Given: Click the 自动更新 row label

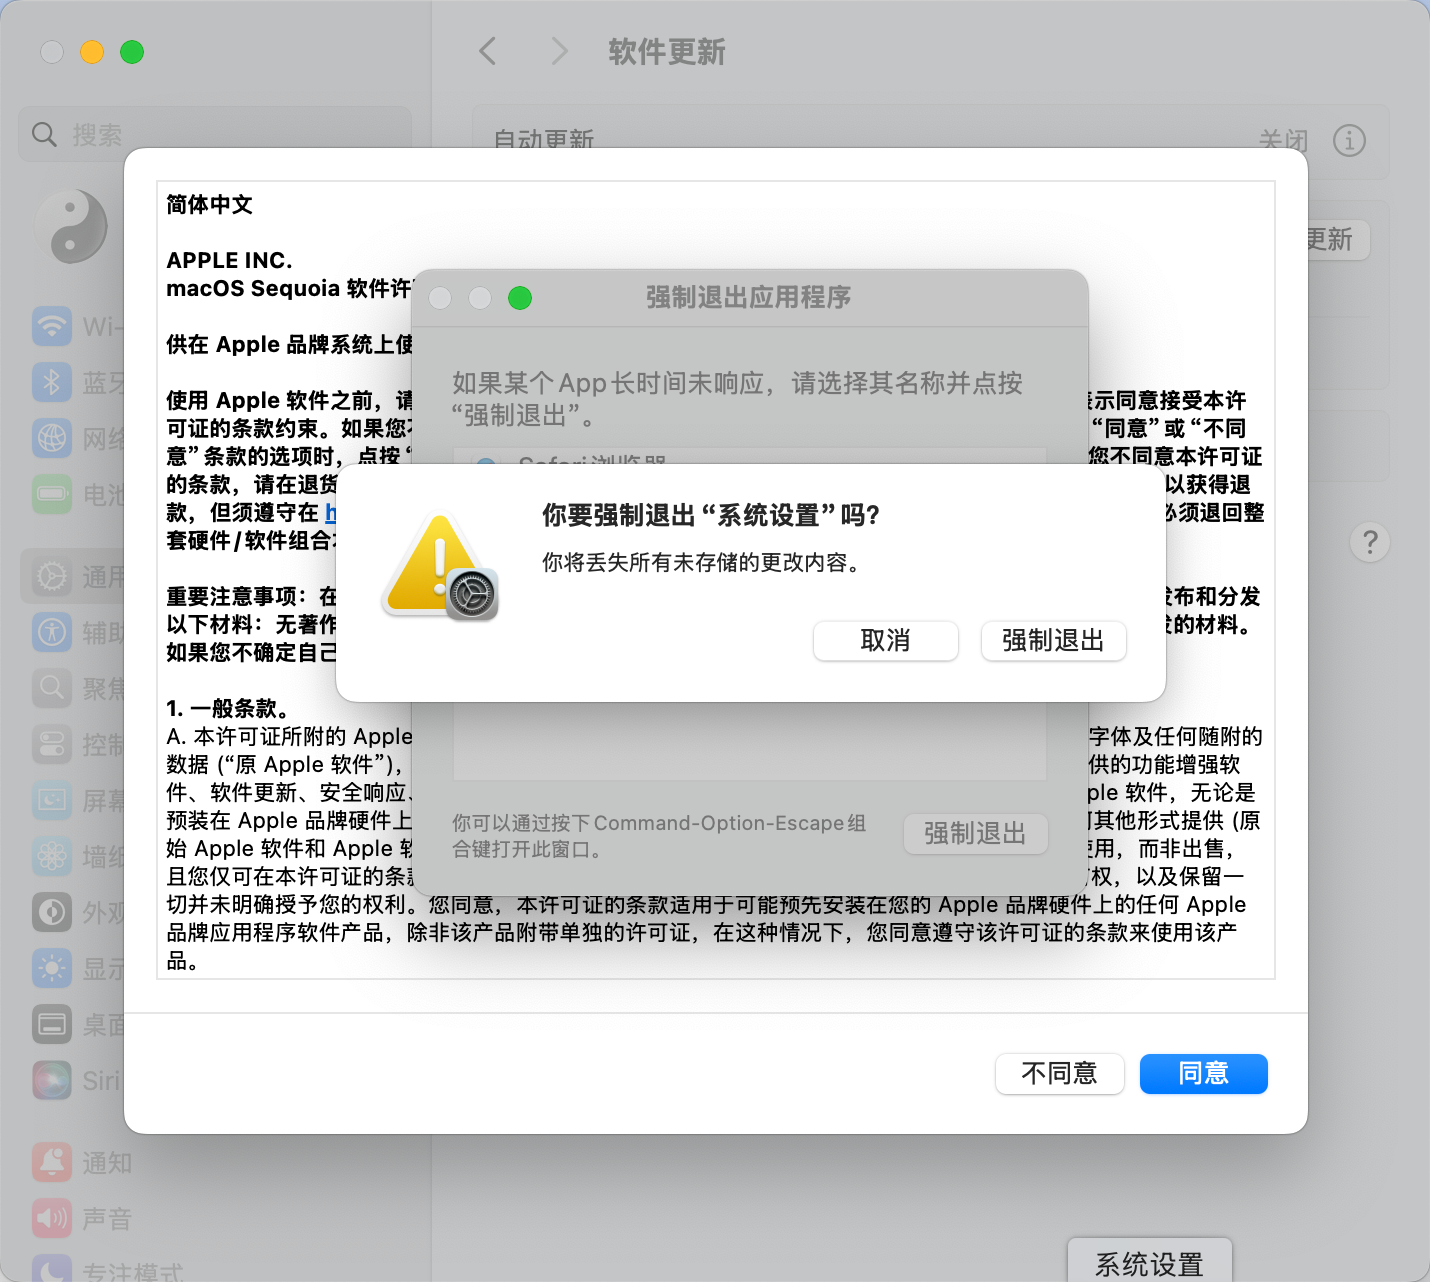Looking at the screenshot, I should [x=544, y=140].
